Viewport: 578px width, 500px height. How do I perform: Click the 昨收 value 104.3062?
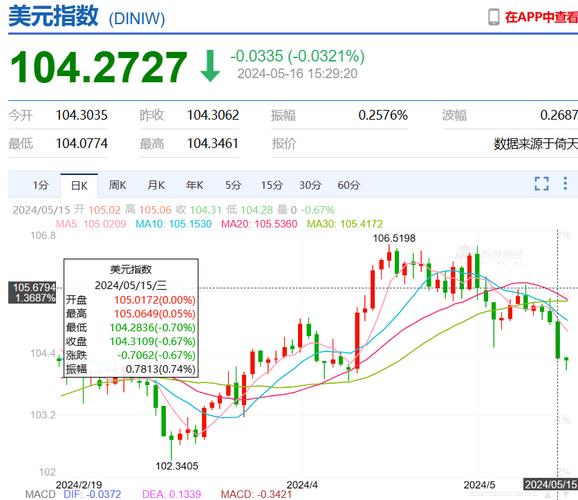(x=213, y=115)
